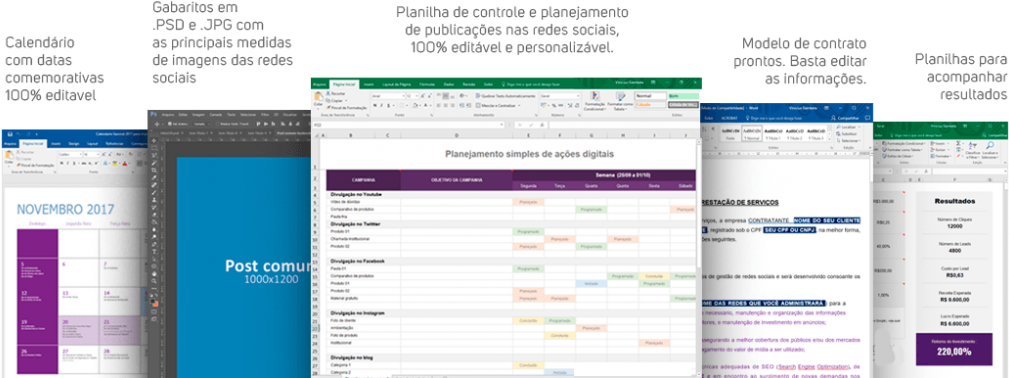This screenshot has height=378, width=1009.
Task: Apply Título 1 style in Word contract window
Action: pos(773,133)
